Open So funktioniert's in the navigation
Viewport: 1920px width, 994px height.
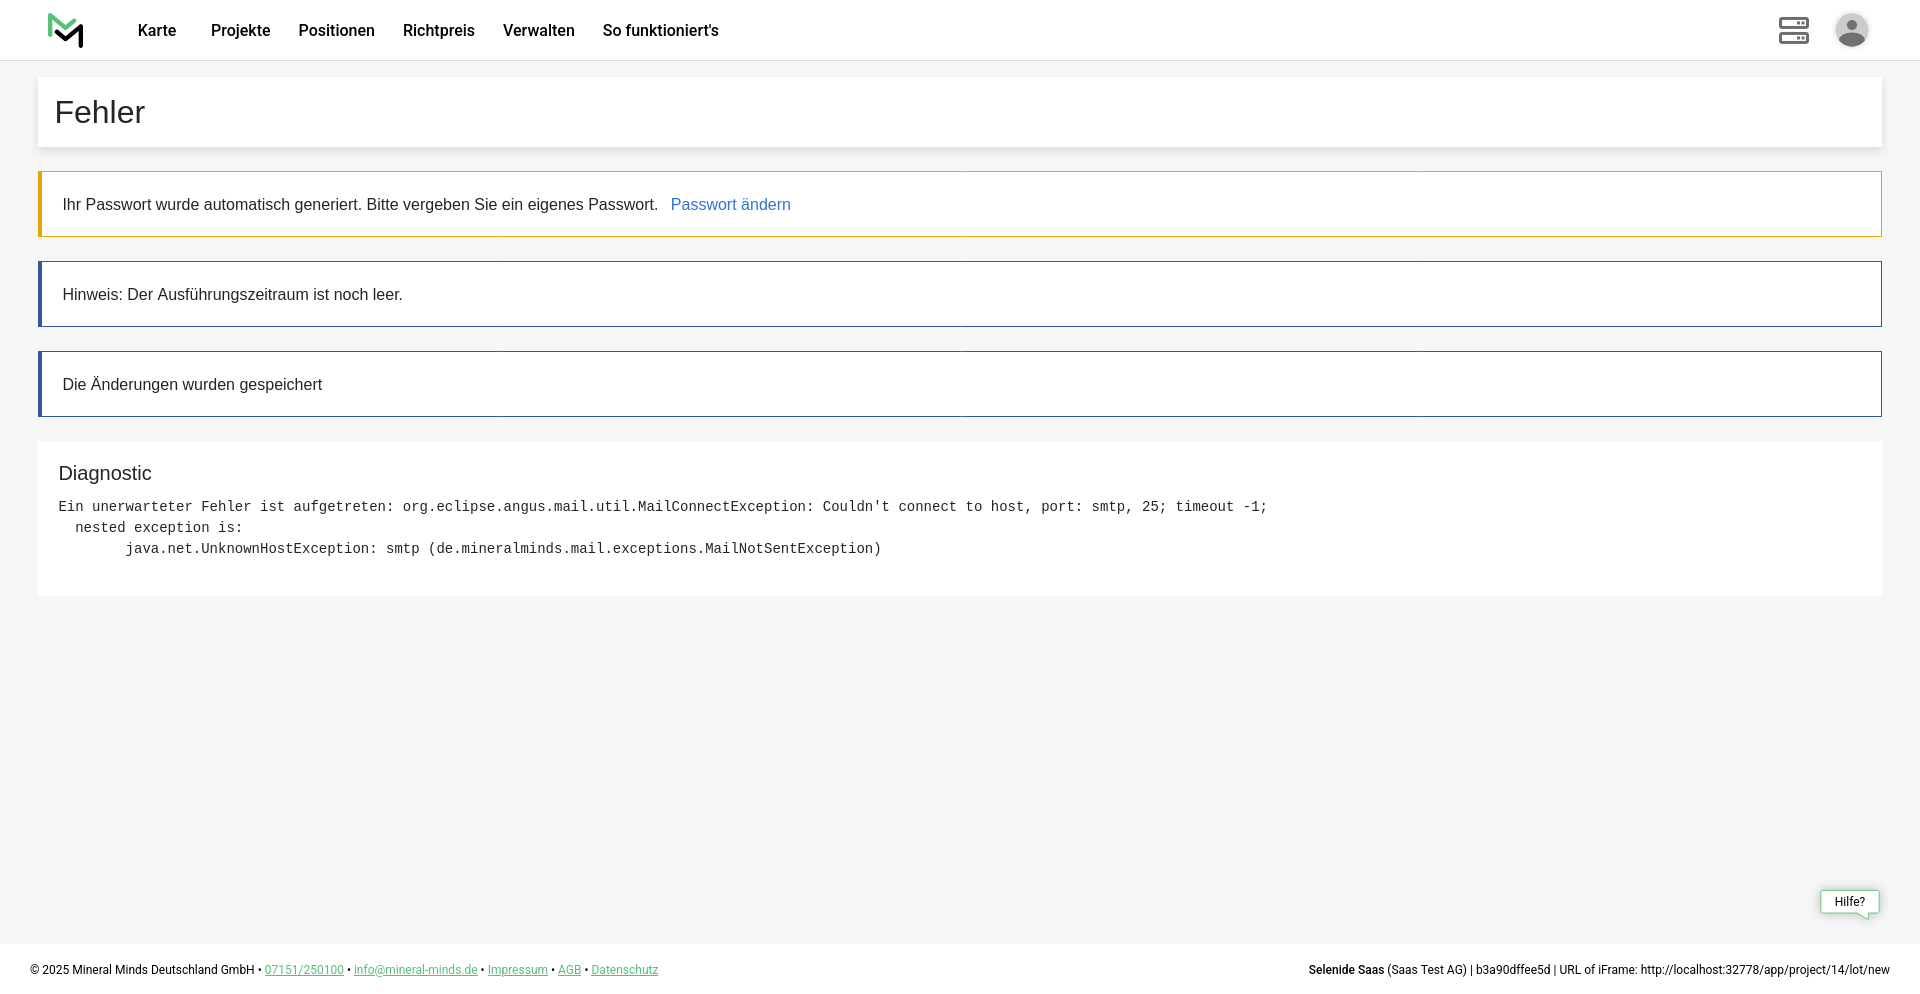pyautogui.click(x=660, y=31)
